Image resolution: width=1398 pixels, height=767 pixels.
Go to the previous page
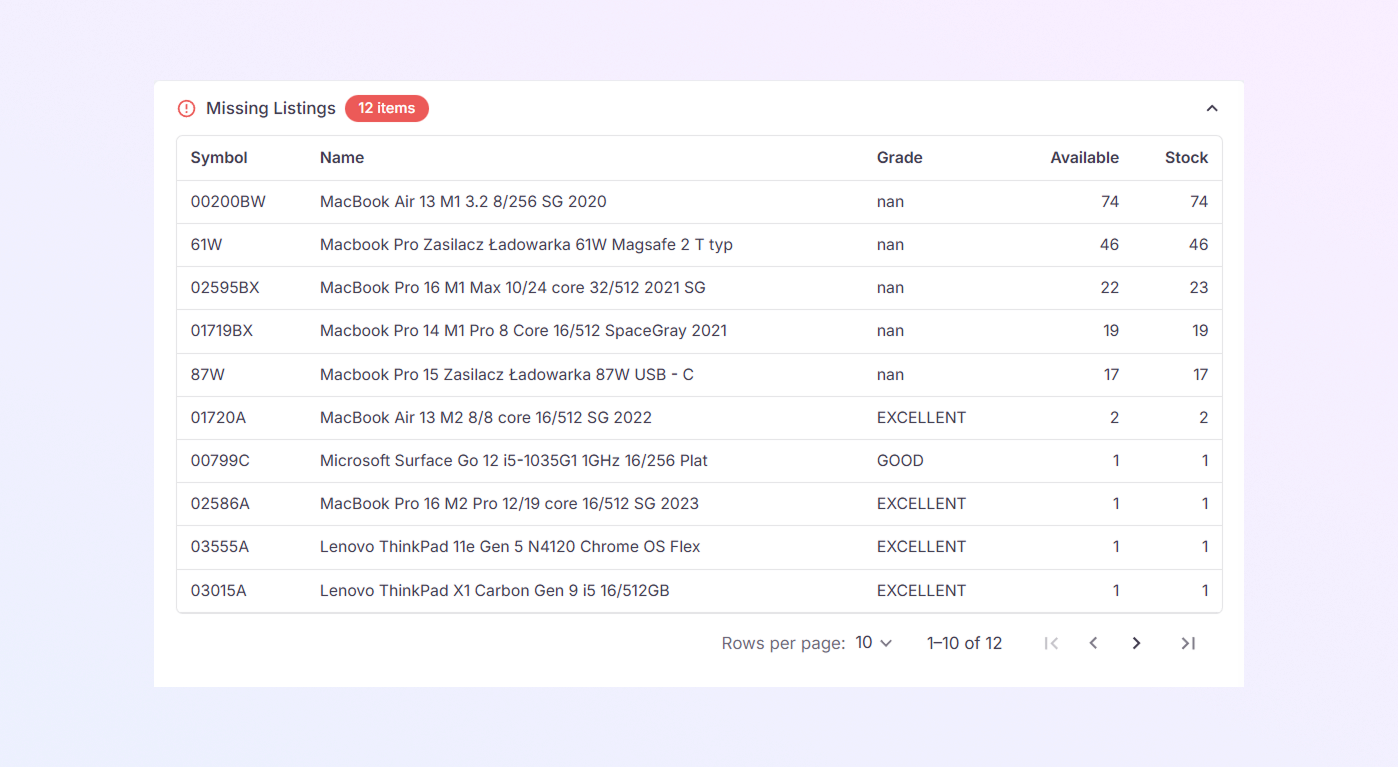pos(1093,643)
